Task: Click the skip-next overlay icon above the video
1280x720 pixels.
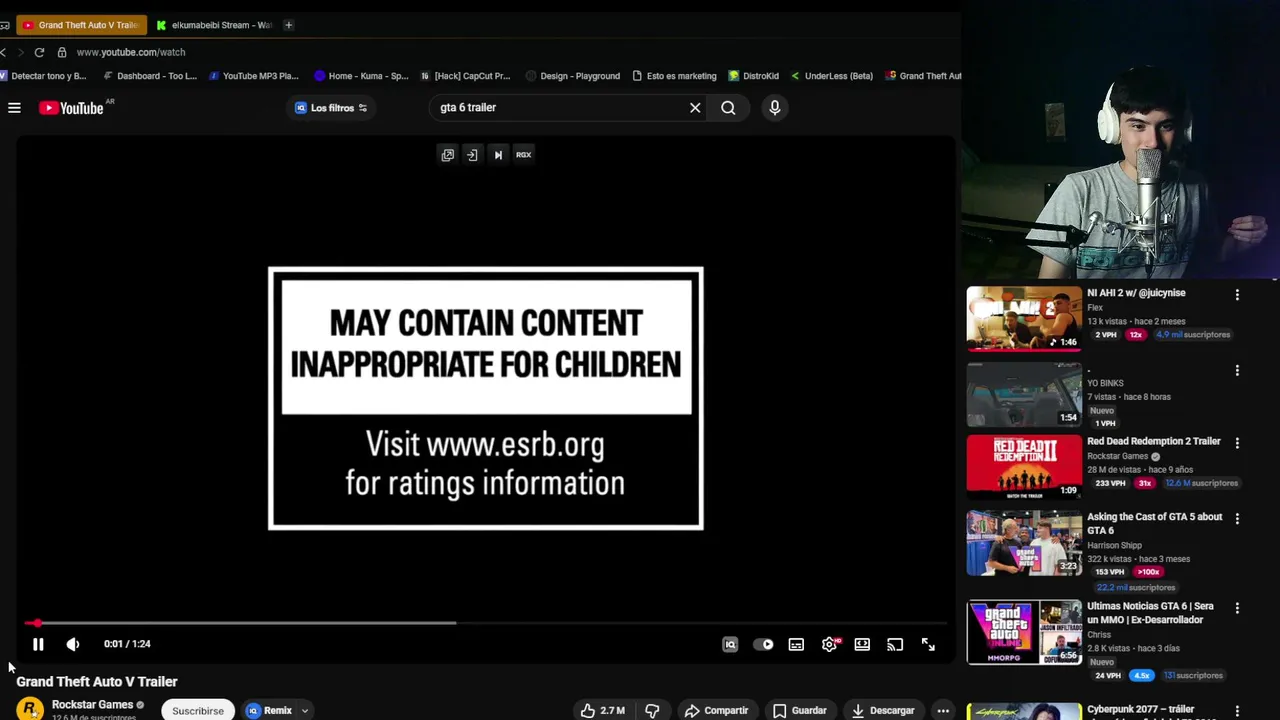Action: (498, 155)
